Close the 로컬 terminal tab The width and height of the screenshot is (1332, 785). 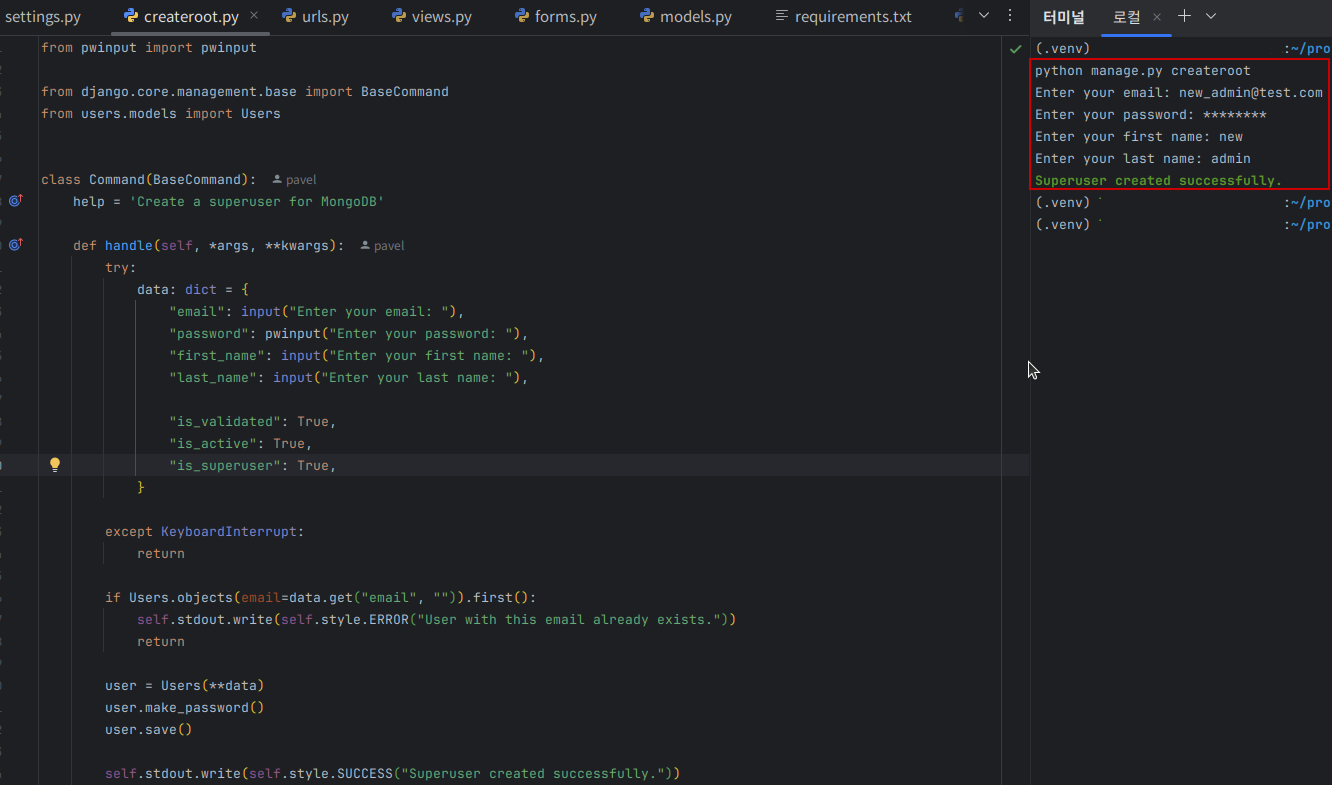1157,17
